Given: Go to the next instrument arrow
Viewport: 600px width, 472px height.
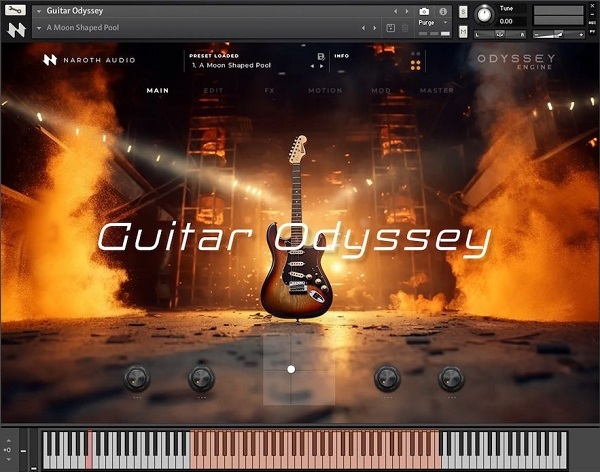Looking at the screenshot, I should [407, 11].
